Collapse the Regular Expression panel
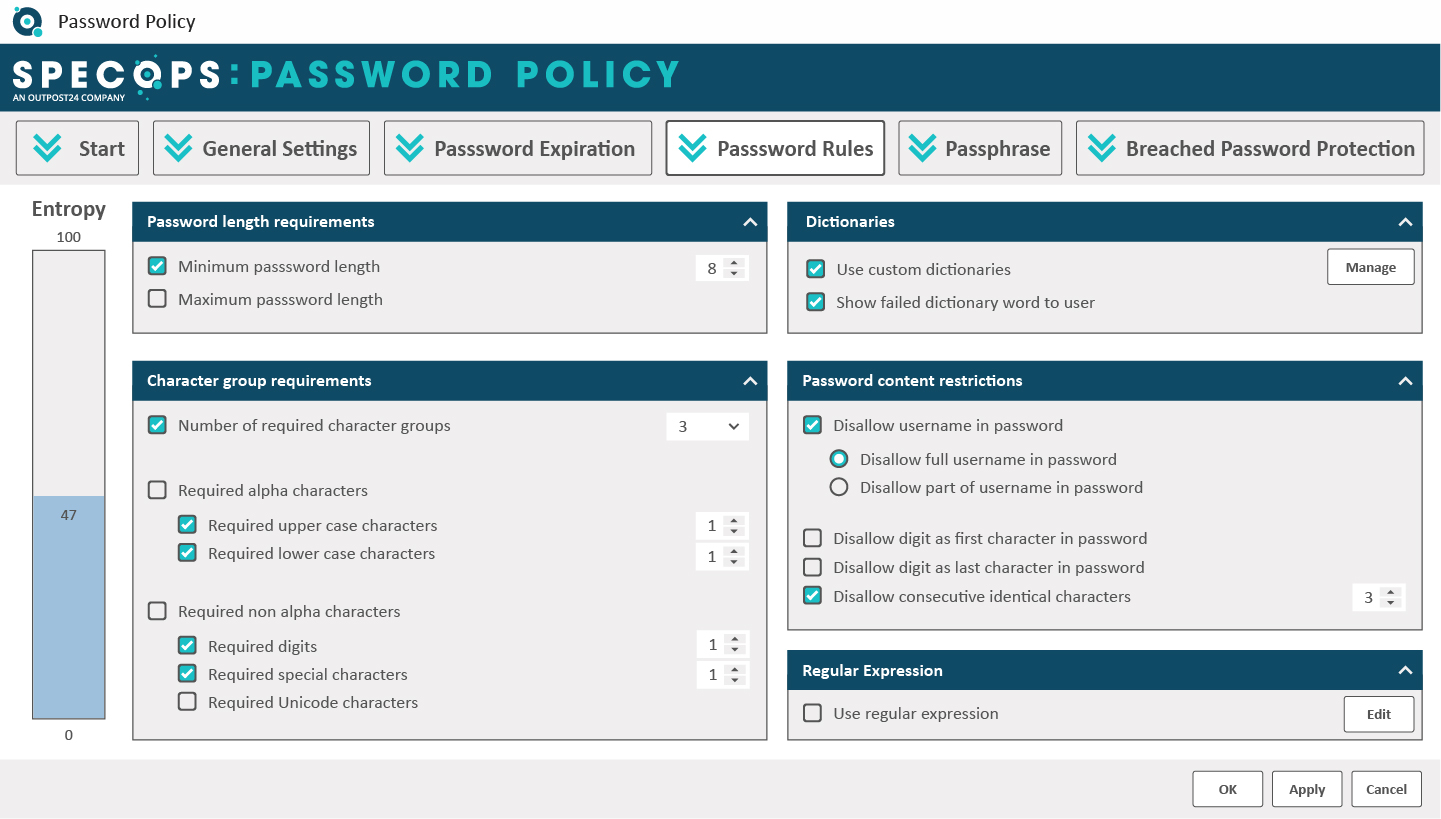 click(1404, 670)
